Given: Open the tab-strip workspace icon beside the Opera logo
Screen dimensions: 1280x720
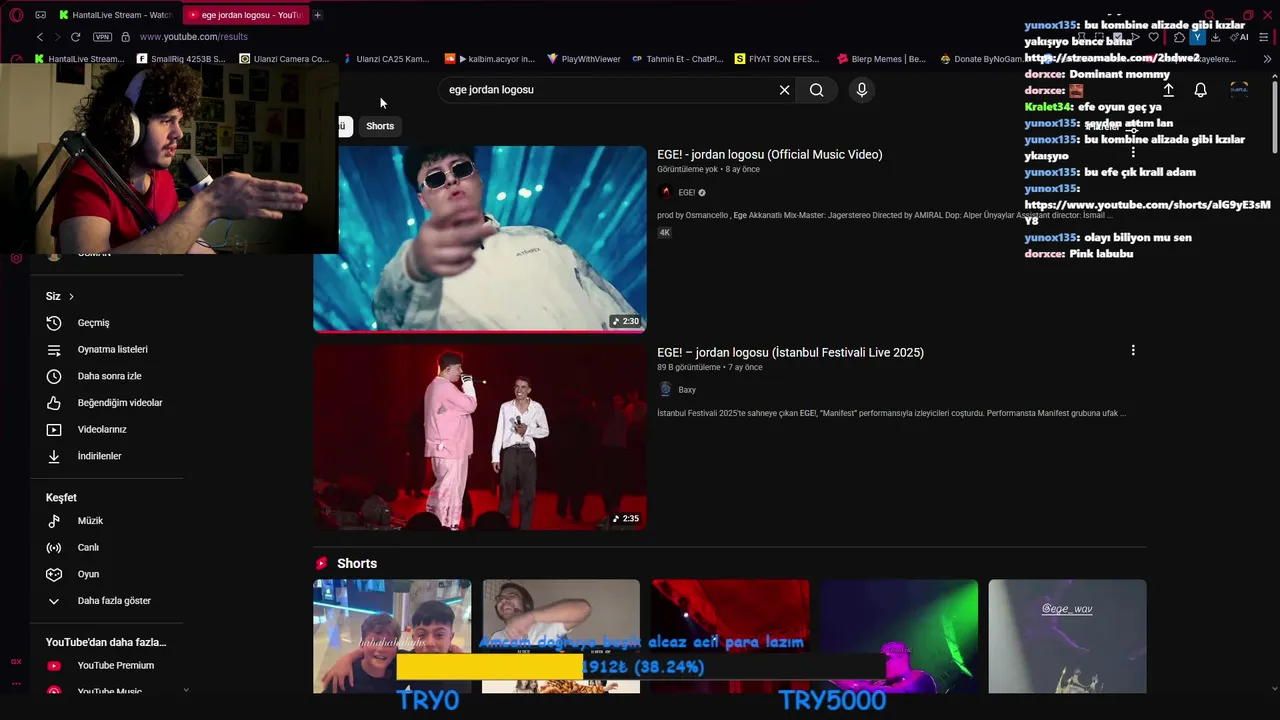Looking at the screenshot, I should point(40,15).
